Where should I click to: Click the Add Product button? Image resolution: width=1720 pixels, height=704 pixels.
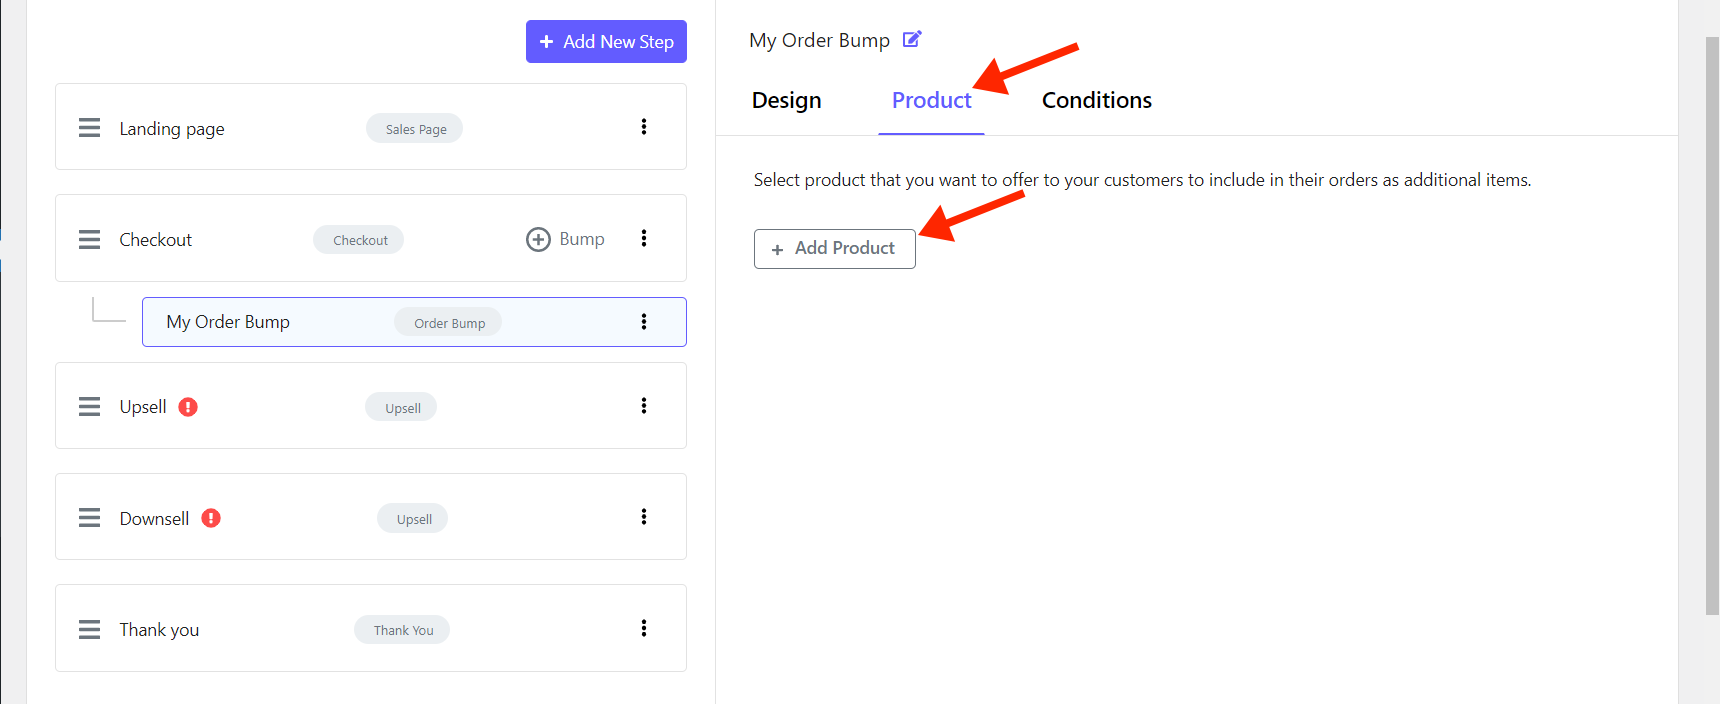835,249
